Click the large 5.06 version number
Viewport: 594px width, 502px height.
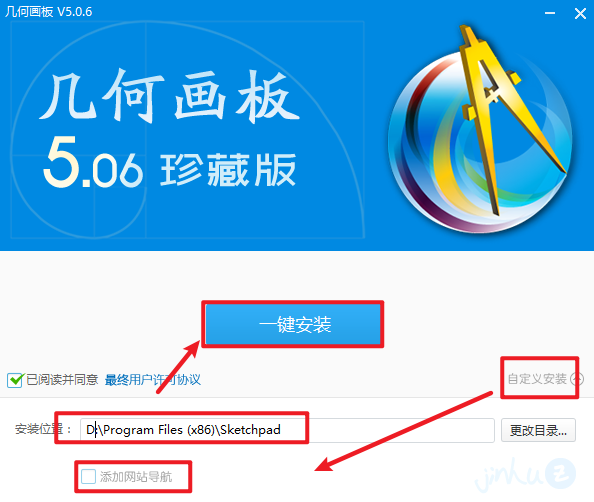pyautogui.click(x=93, y=163)
